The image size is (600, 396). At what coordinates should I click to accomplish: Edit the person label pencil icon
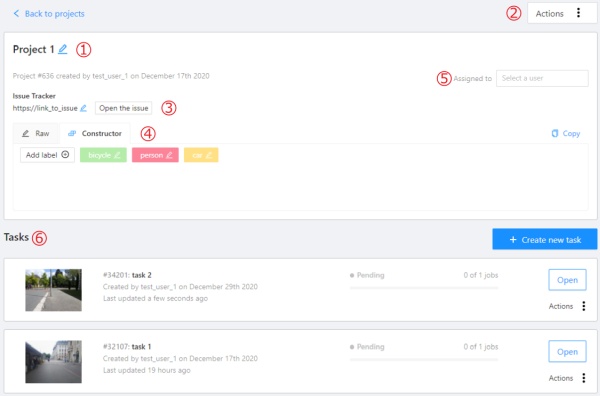(169, 155)
